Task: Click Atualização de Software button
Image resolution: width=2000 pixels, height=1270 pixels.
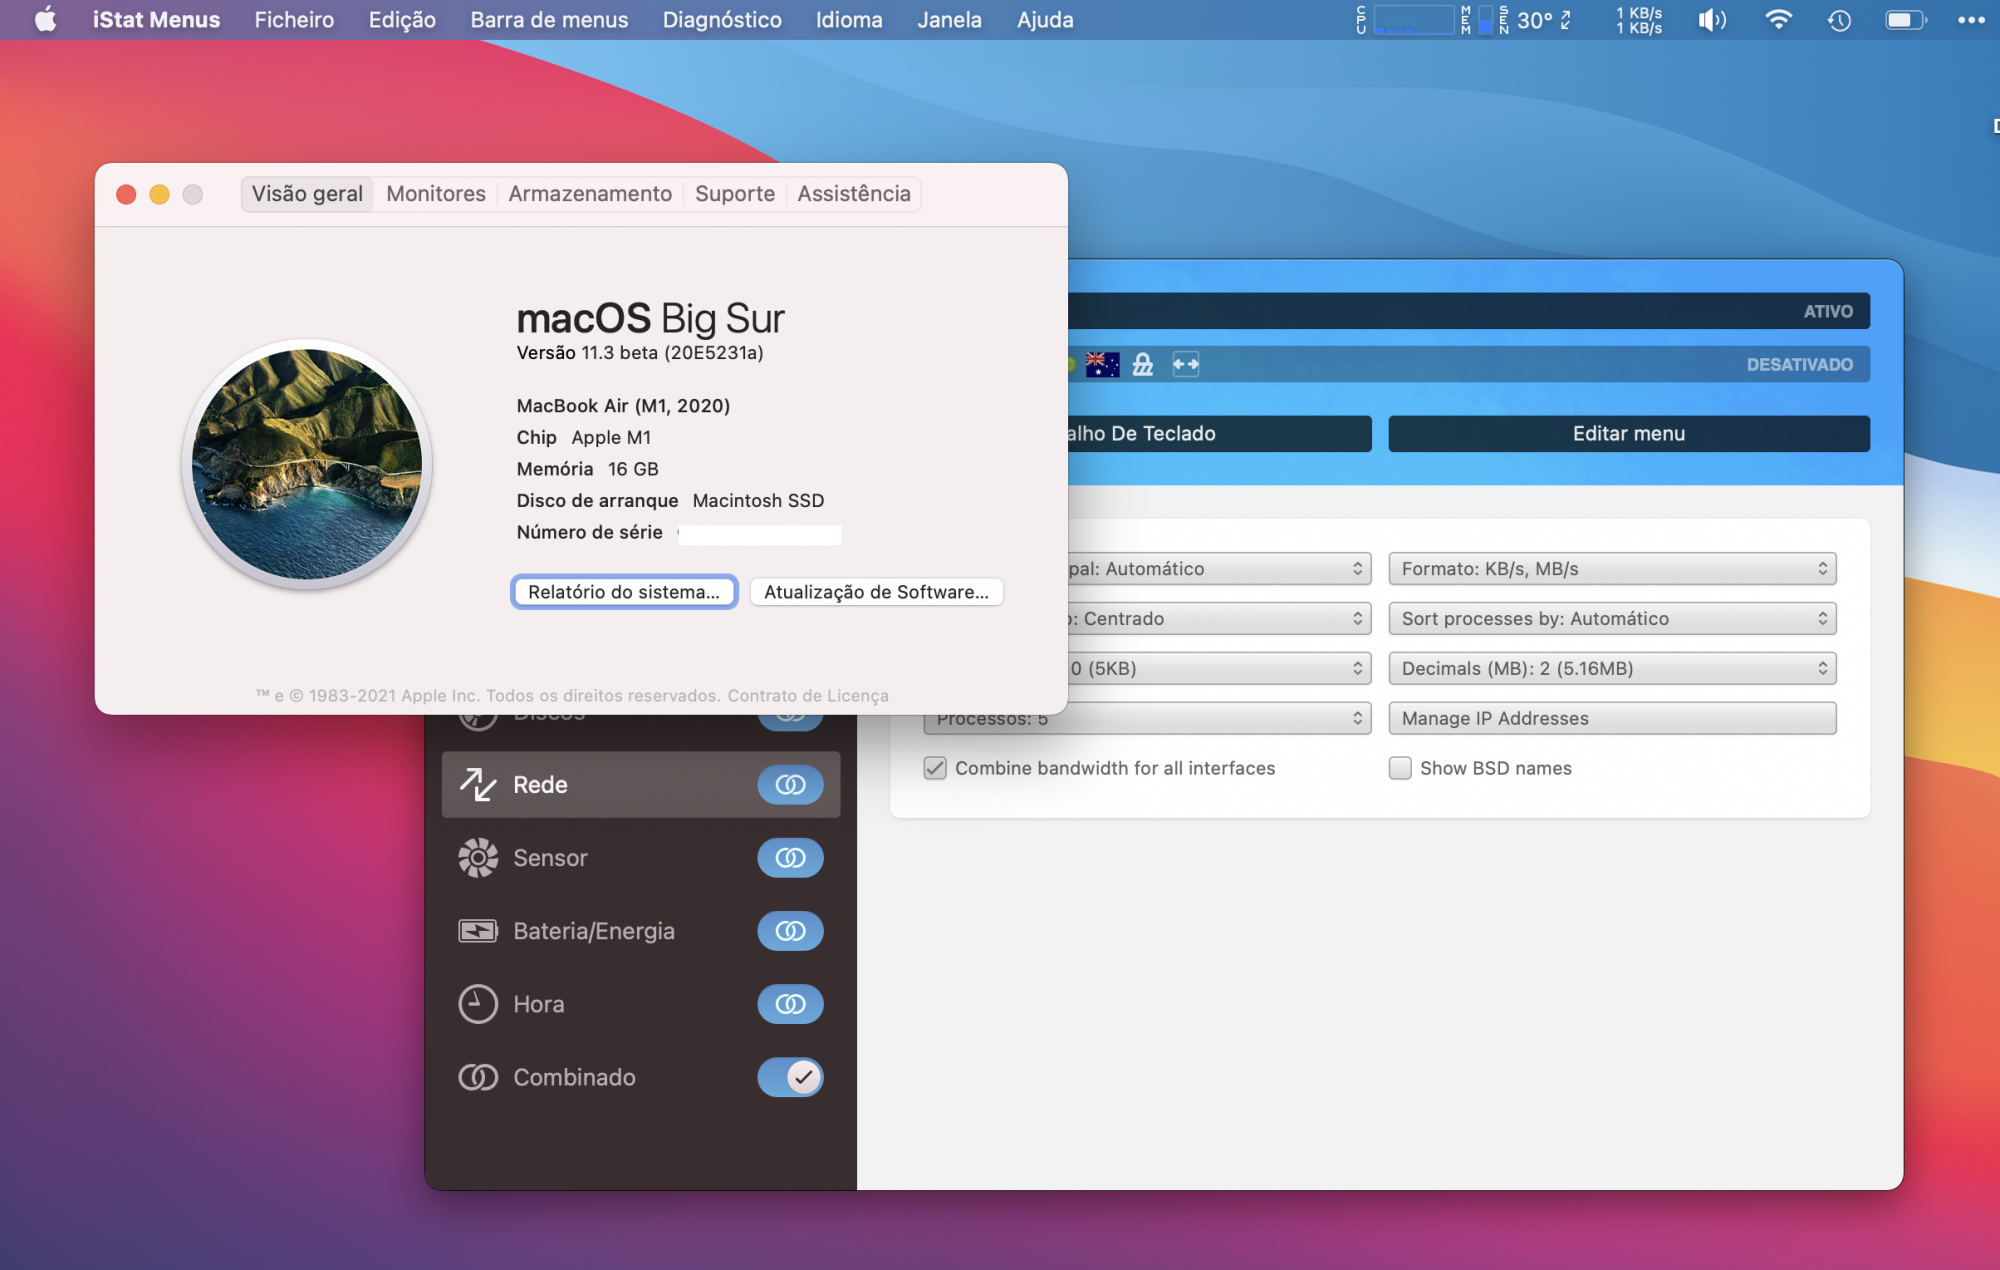Action: [x=876, y=592]
